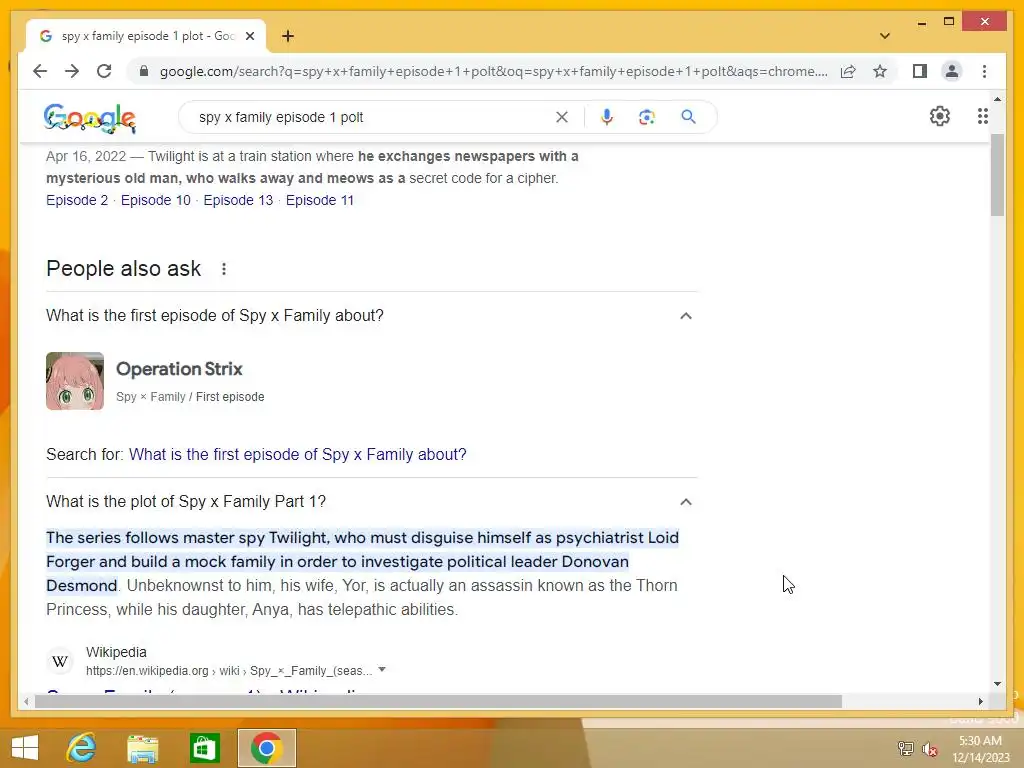Open tab search dropdown arrow
Image resolution: width=1024 pixels, height=768 pixels.
pyautogui.click(x=885, y=36)
